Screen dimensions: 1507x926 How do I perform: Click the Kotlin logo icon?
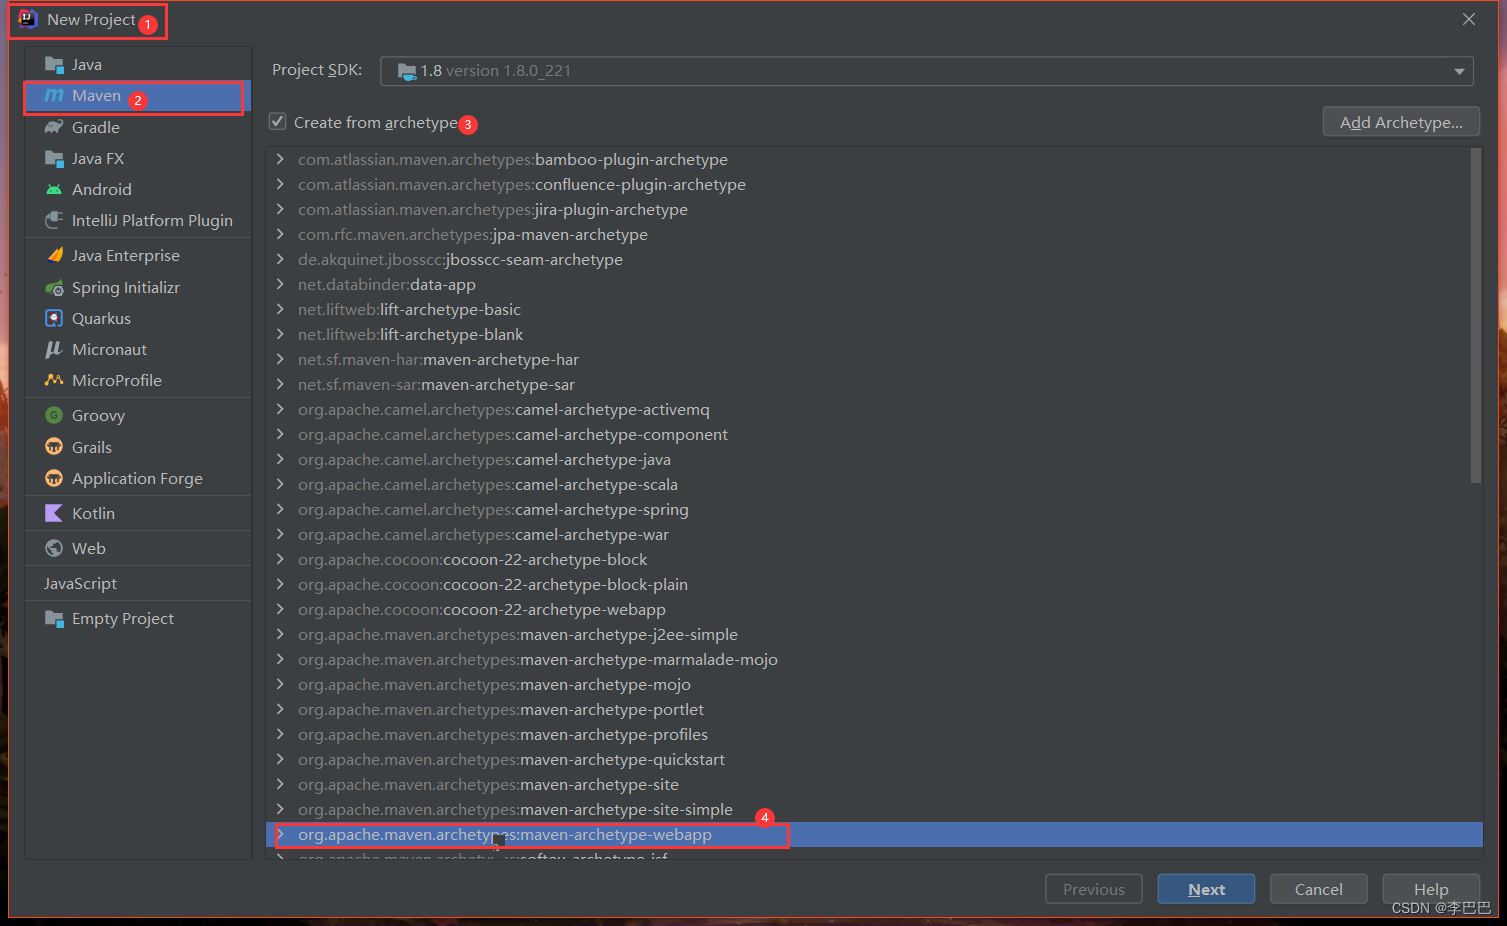pos(54,513)
